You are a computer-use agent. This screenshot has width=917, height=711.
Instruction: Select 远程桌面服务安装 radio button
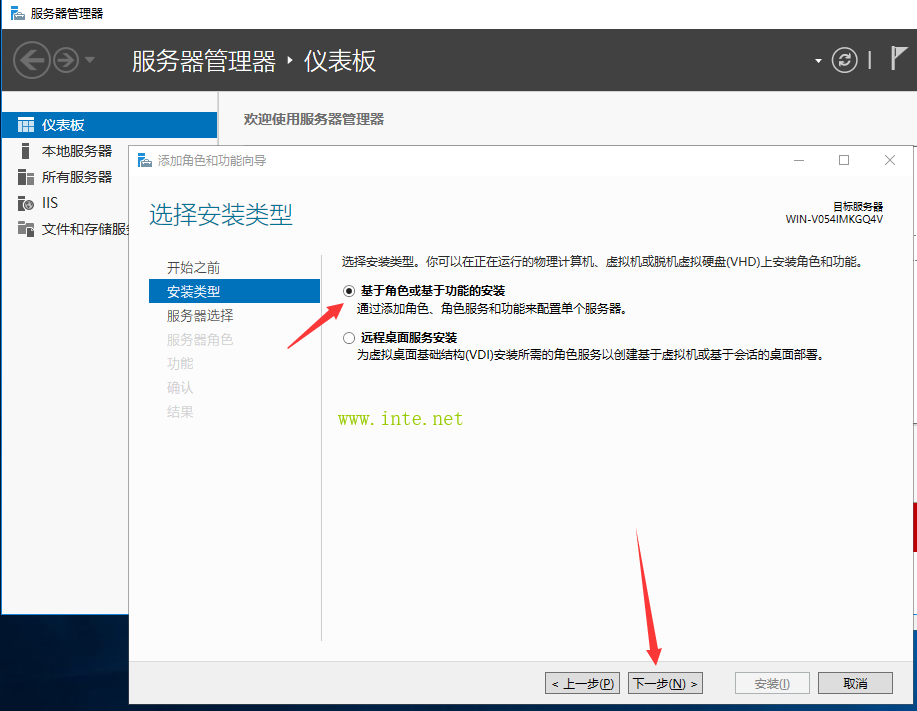[x=349, y=338]
